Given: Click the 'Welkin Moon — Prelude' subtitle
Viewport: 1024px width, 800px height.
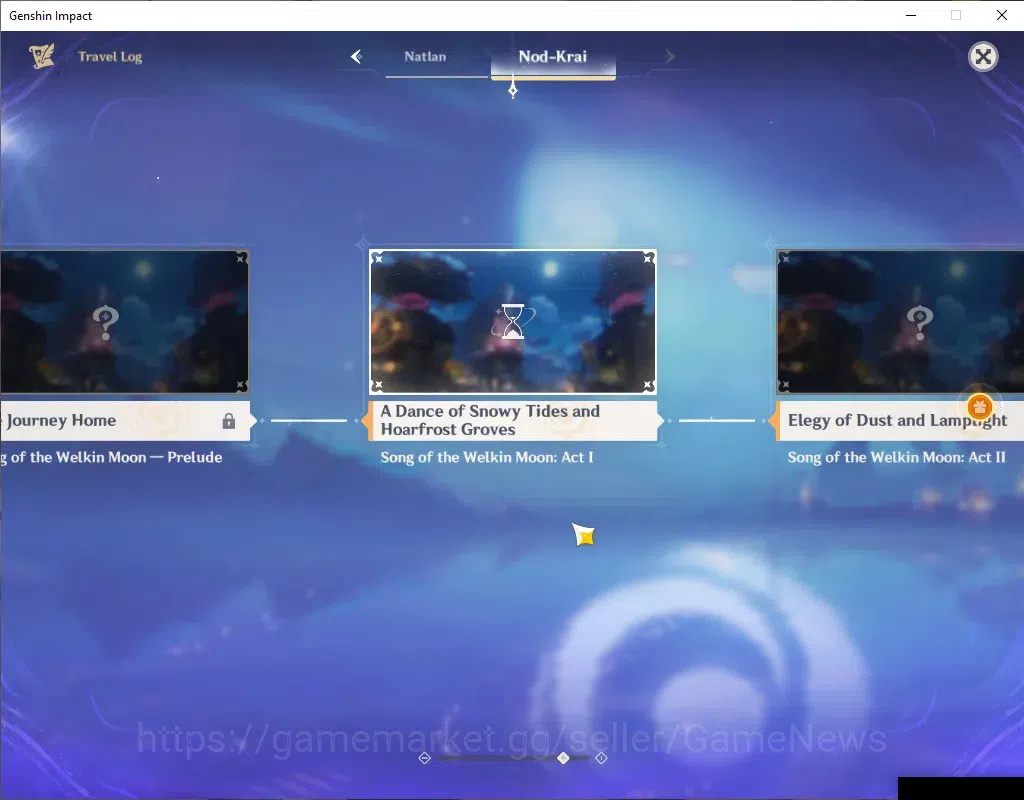Looking at the screenshot, I should click(111, 457).
